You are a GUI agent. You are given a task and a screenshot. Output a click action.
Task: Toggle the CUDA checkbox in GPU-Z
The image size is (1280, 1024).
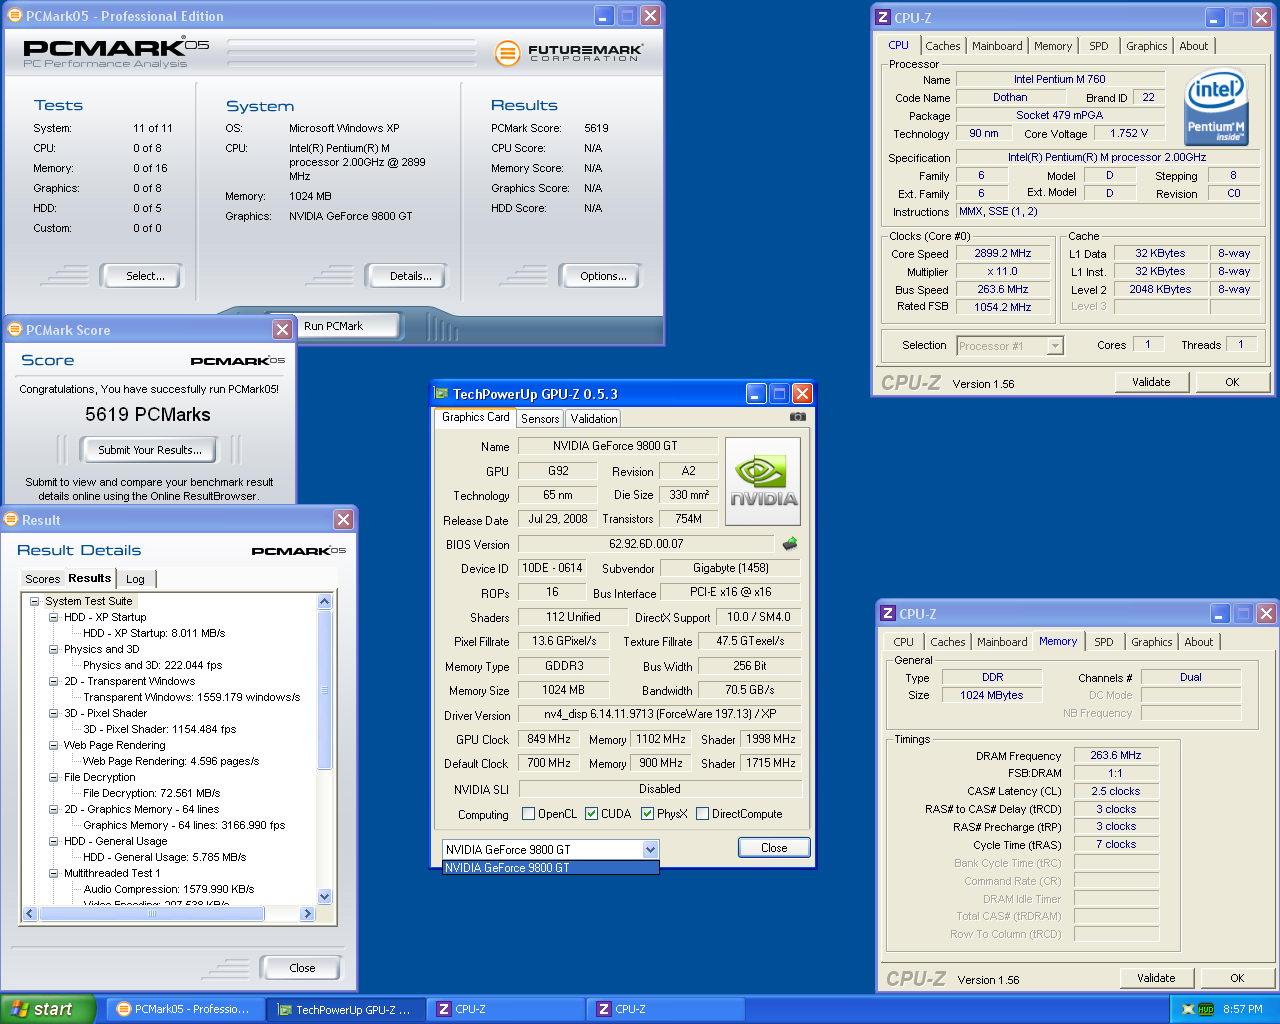[592, 814]
